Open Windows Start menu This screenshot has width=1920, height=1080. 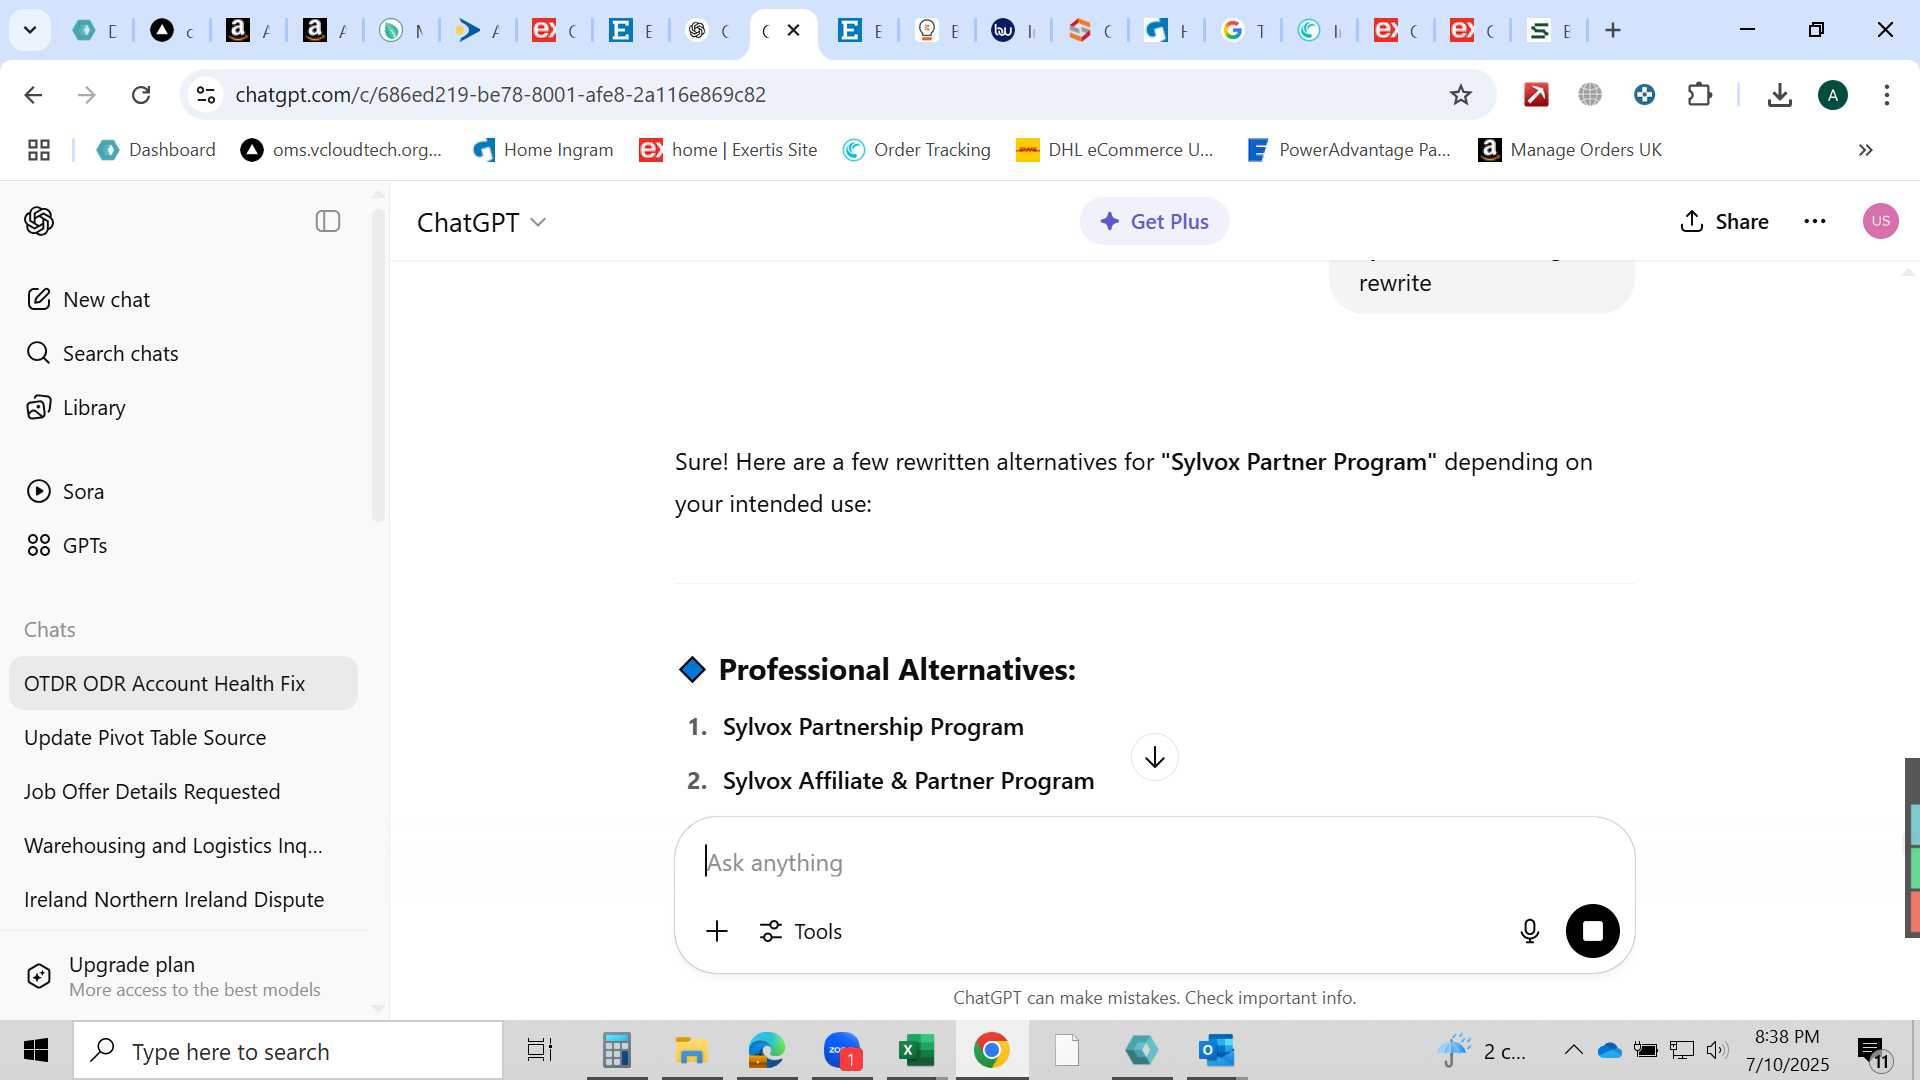[x=36, y=1051]
